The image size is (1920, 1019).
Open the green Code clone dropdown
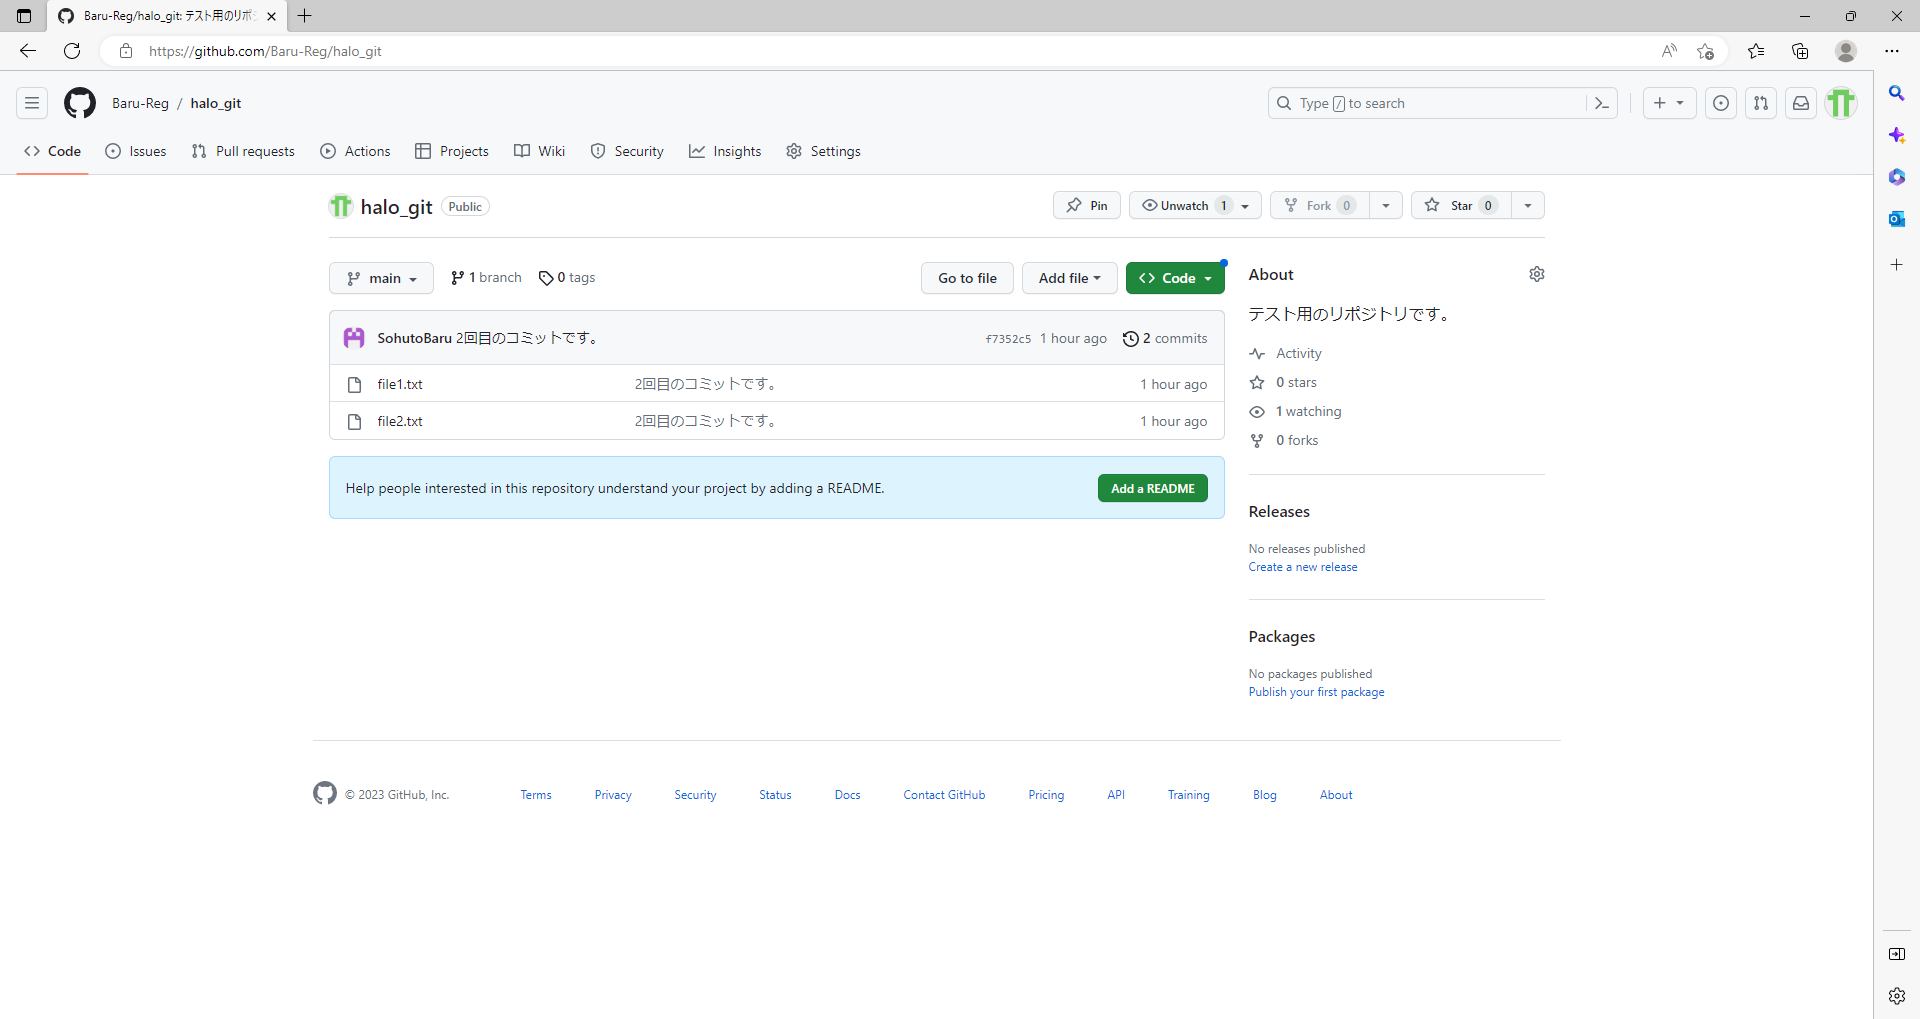1175,278
